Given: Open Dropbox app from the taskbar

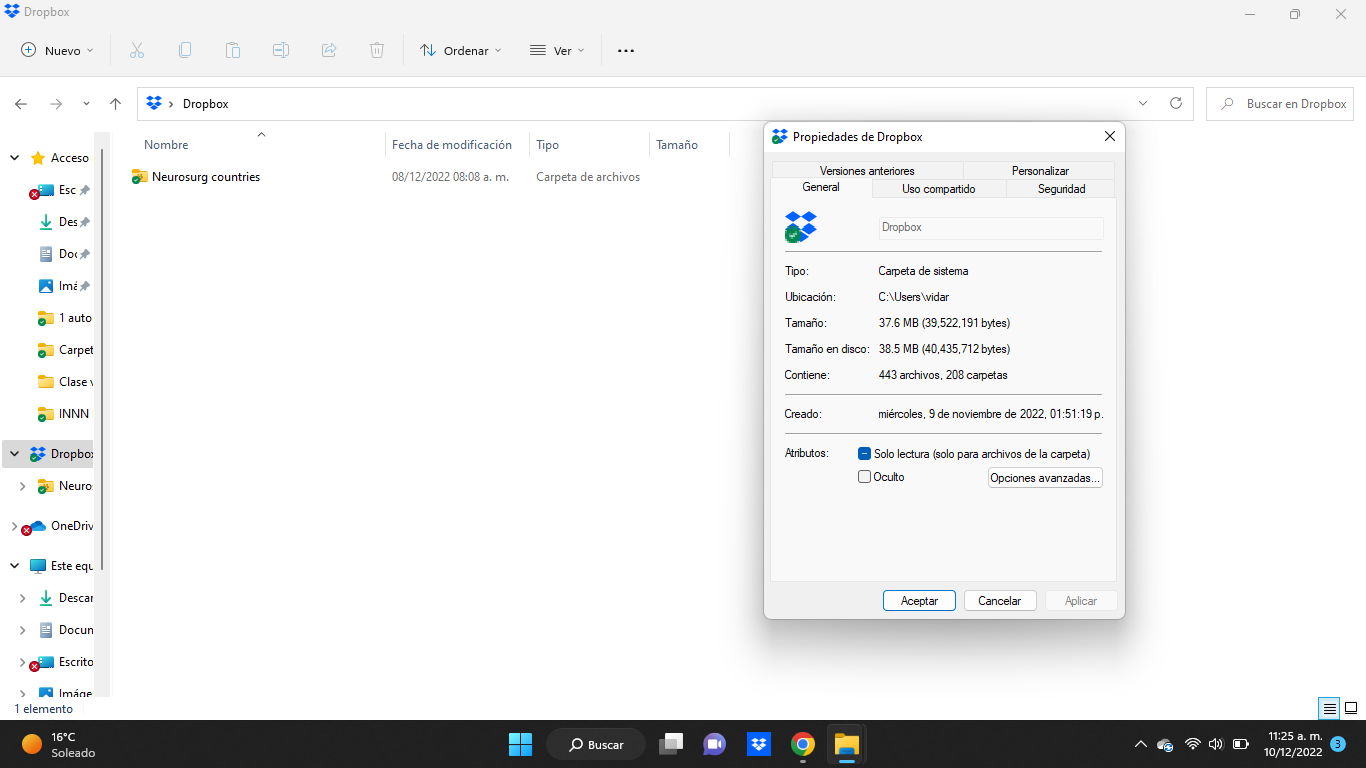Looking at the screenshot, I should (x=759, y=744).
